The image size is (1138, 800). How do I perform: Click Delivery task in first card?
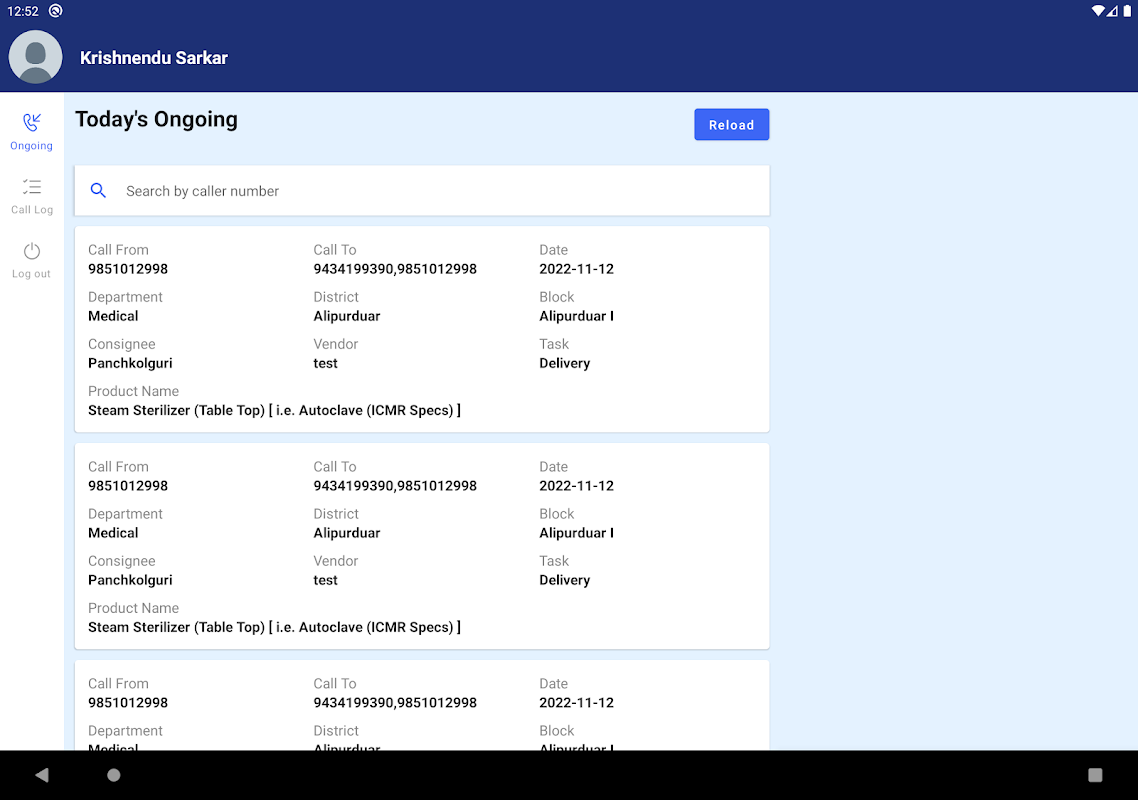pyautogui.click(x=565, y=363)
